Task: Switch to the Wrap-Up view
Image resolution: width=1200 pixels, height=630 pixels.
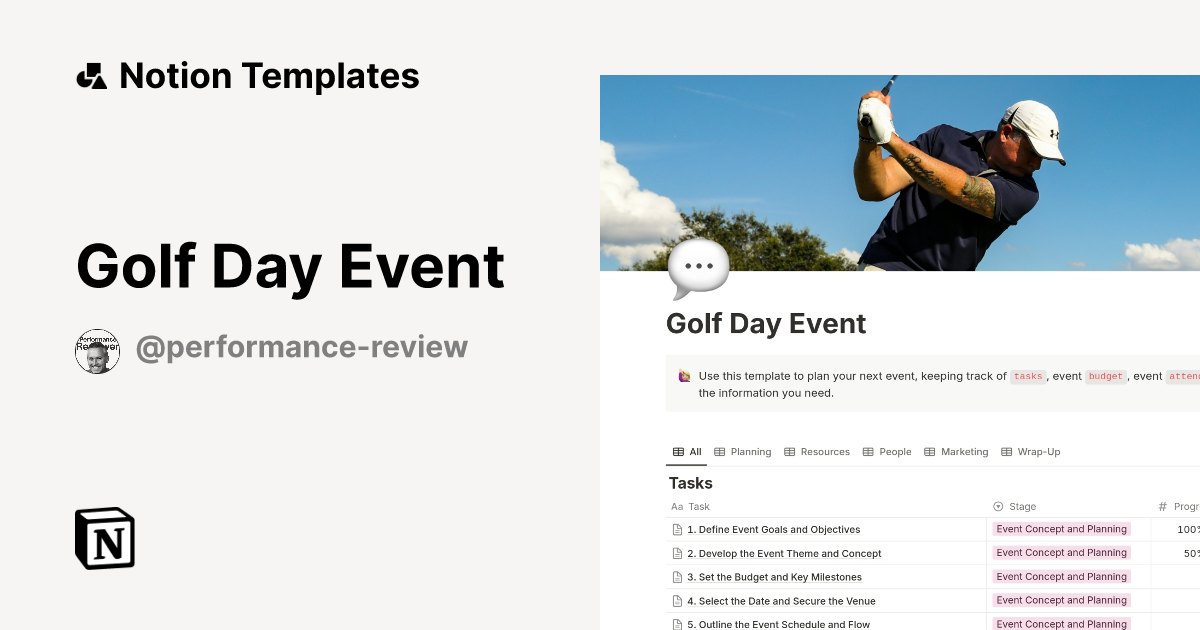Action: pos(1030,451)
